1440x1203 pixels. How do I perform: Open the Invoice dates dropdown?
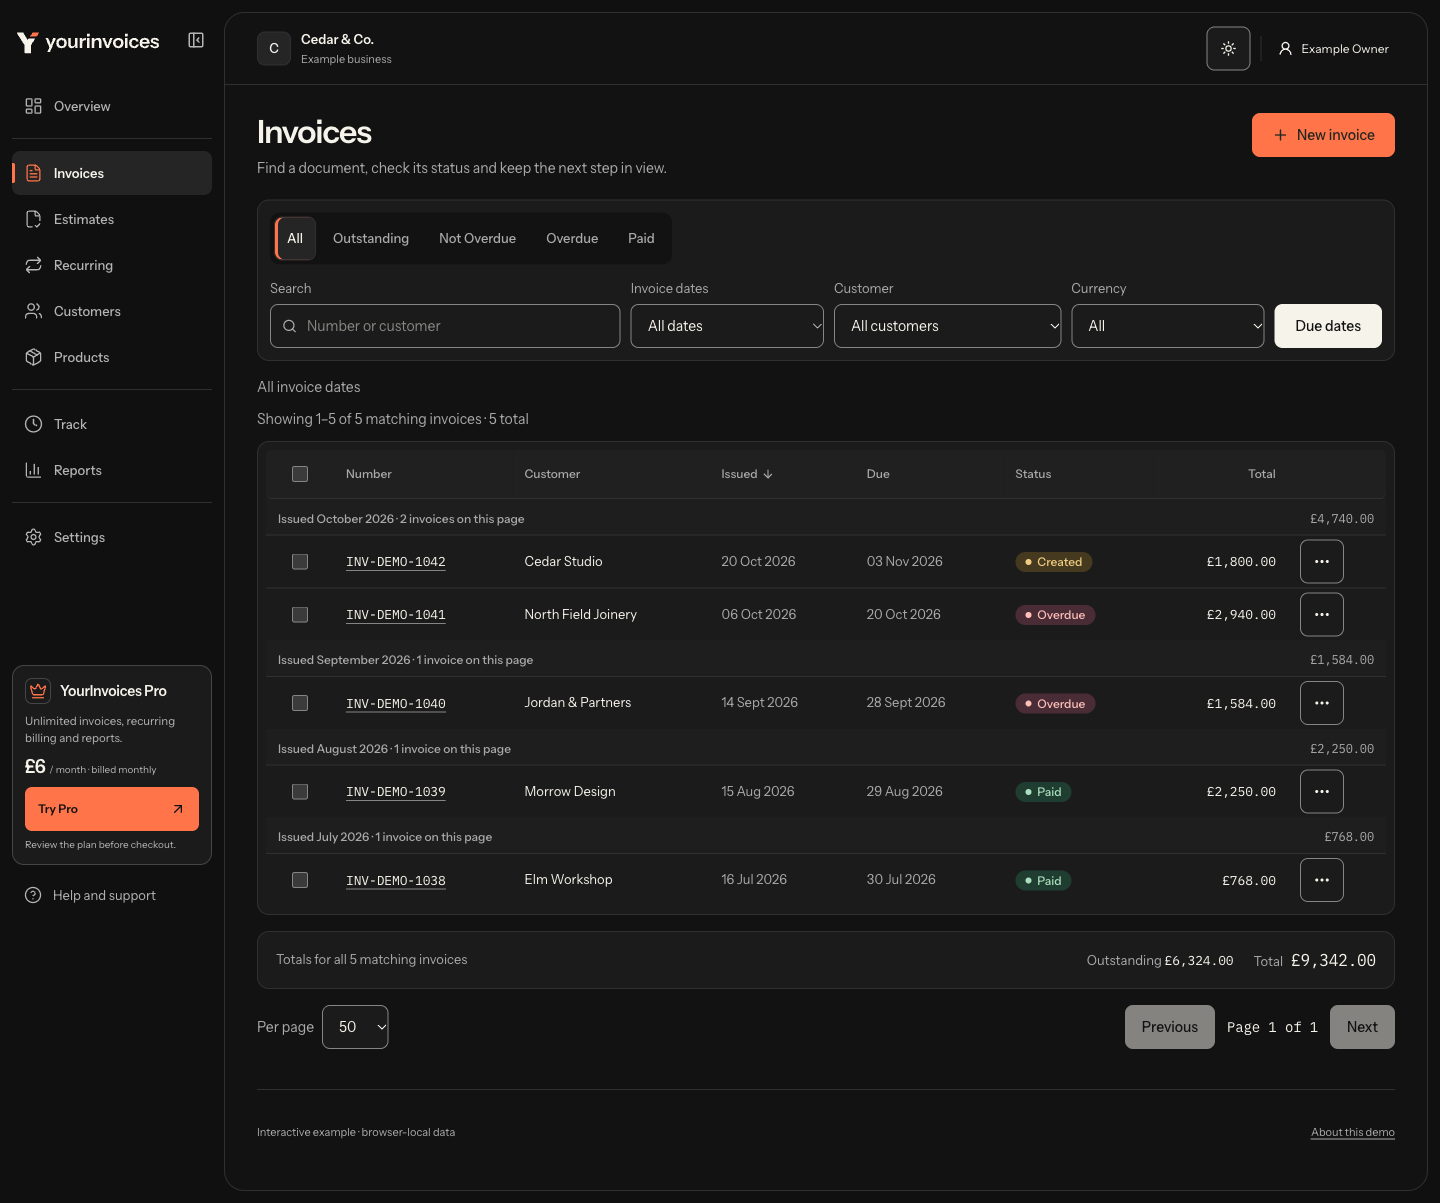[727, 326]
